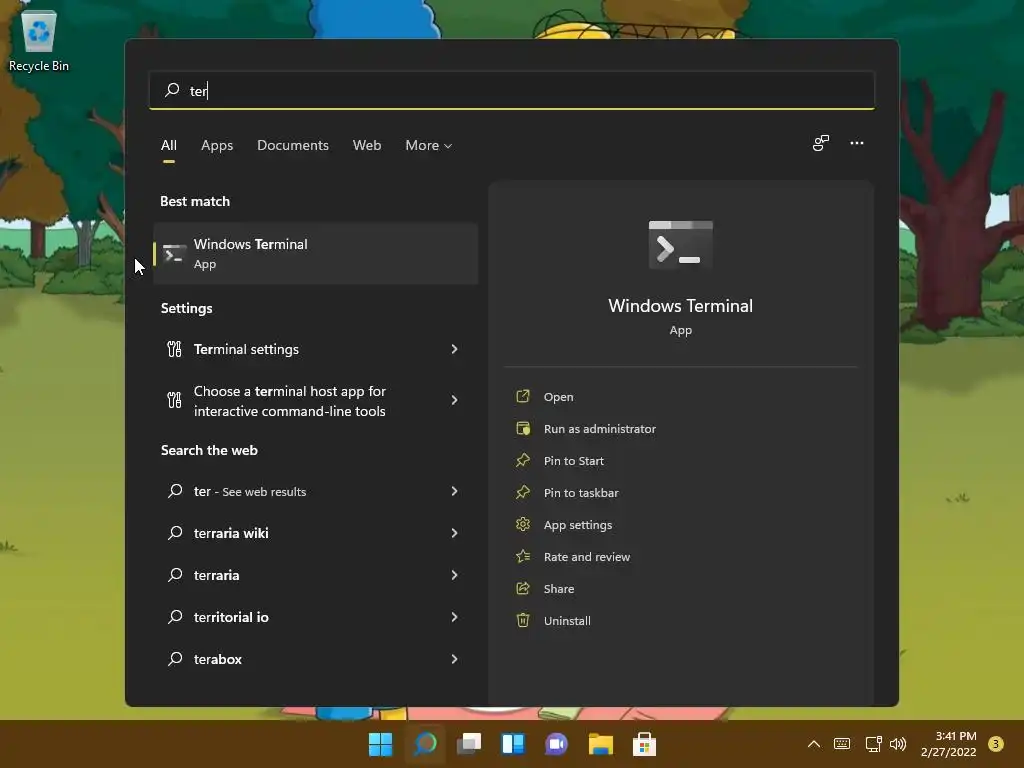The width and height of the screenshot is (1024, 768).
Task: Open Teams Chat from the taskbar
Action: pyautogui.click(x=556, y=744)
